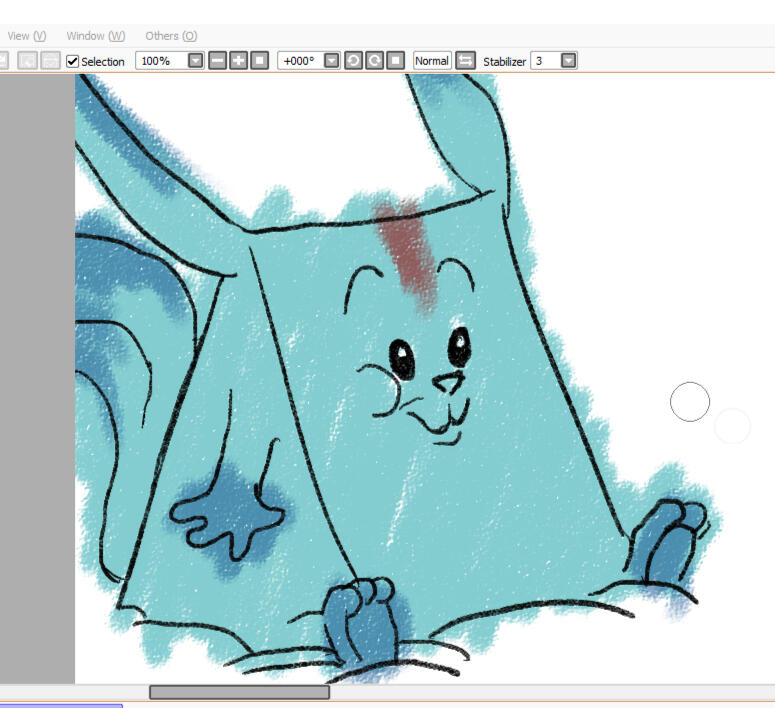This screenshot has width=775, height=708.
Task: Toggle the Selection checkbox
Action: pos(73,61)
